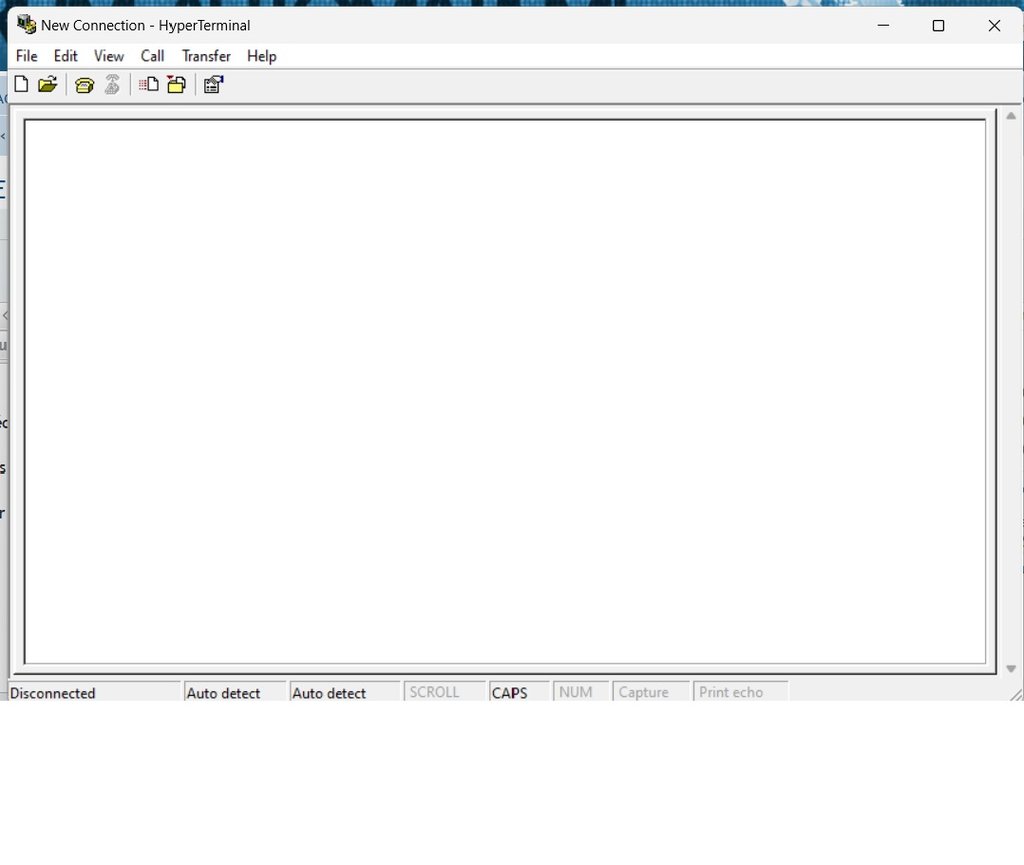Viewport: 1024px width, 865px height.
Task: Open the Transfer menu
Action: point(206,56)
